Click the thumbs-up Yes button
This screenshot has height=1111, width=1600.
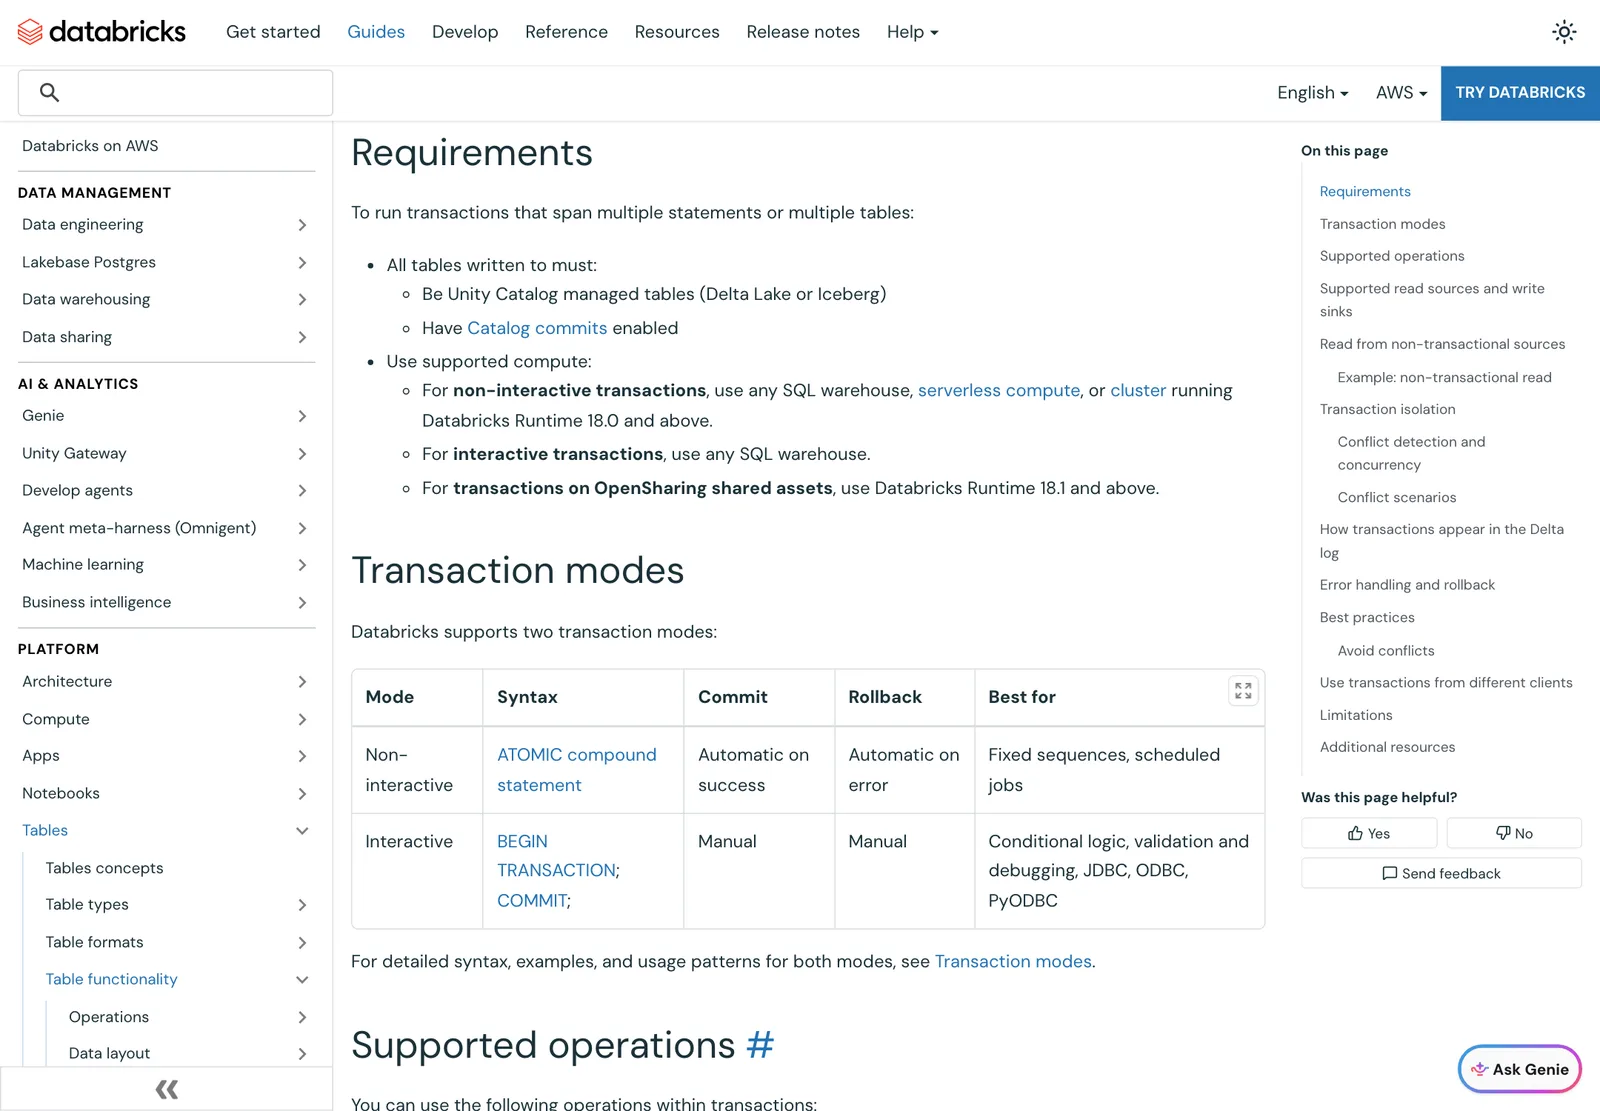click(x=1369, y=833)
